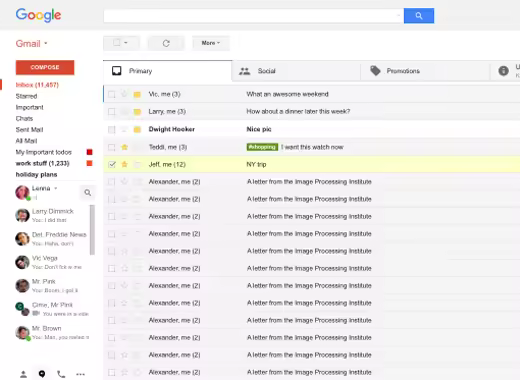Click the chat list scrollbar
The height and width of the screenshot is (380, 520).
pyautogui.click(x=92, y=230)
